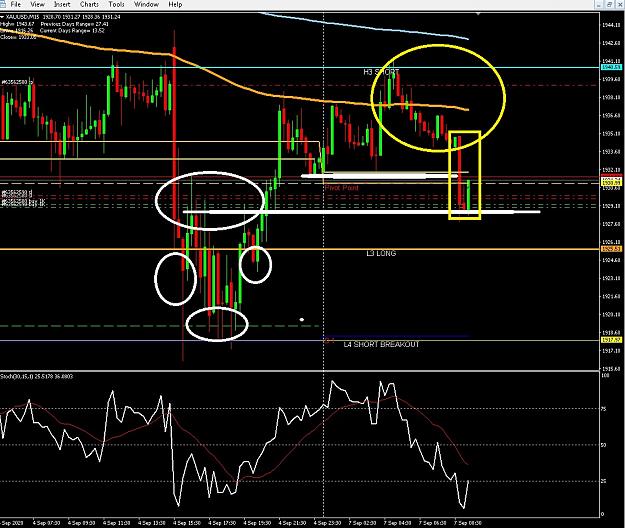Click the stochastic 50 level label

(x=603, y=445)
